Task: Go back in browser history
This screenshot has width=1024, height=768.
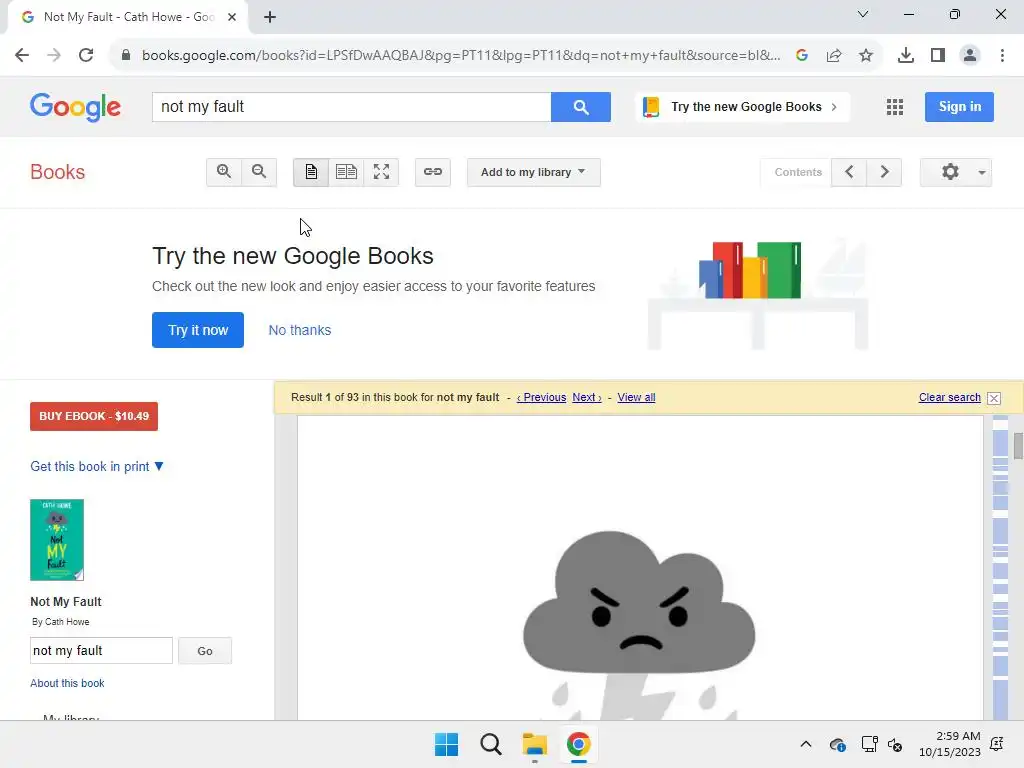Action: coord(22,55)
